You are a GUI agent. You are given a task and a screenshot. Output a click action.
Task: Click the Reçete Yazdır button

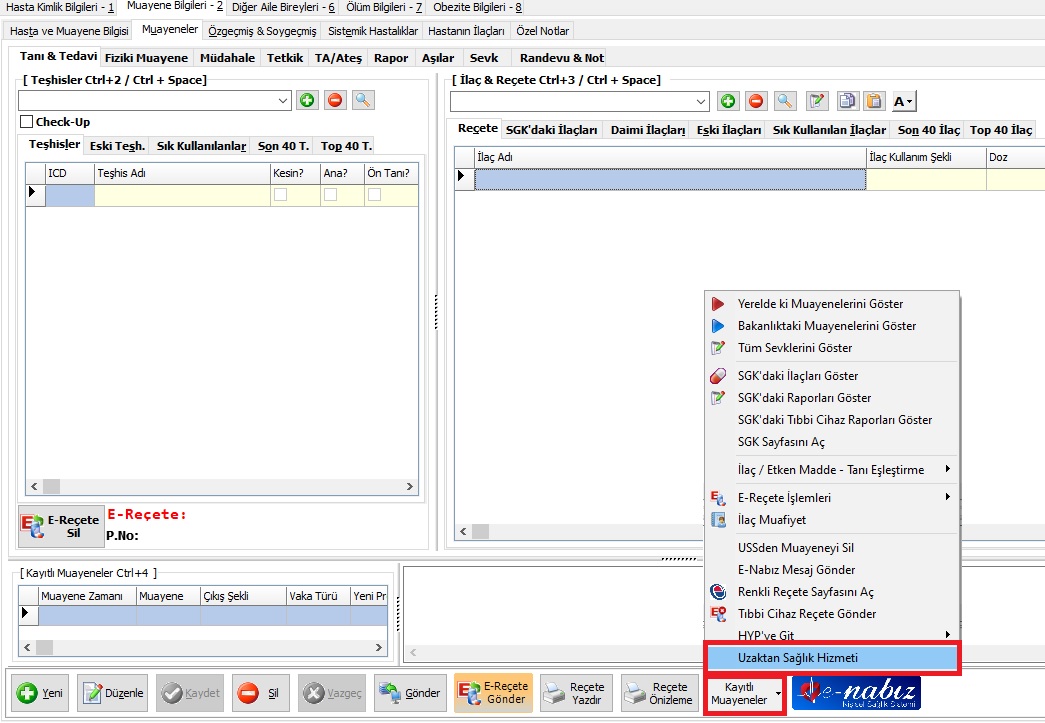(x=574, y=693)
